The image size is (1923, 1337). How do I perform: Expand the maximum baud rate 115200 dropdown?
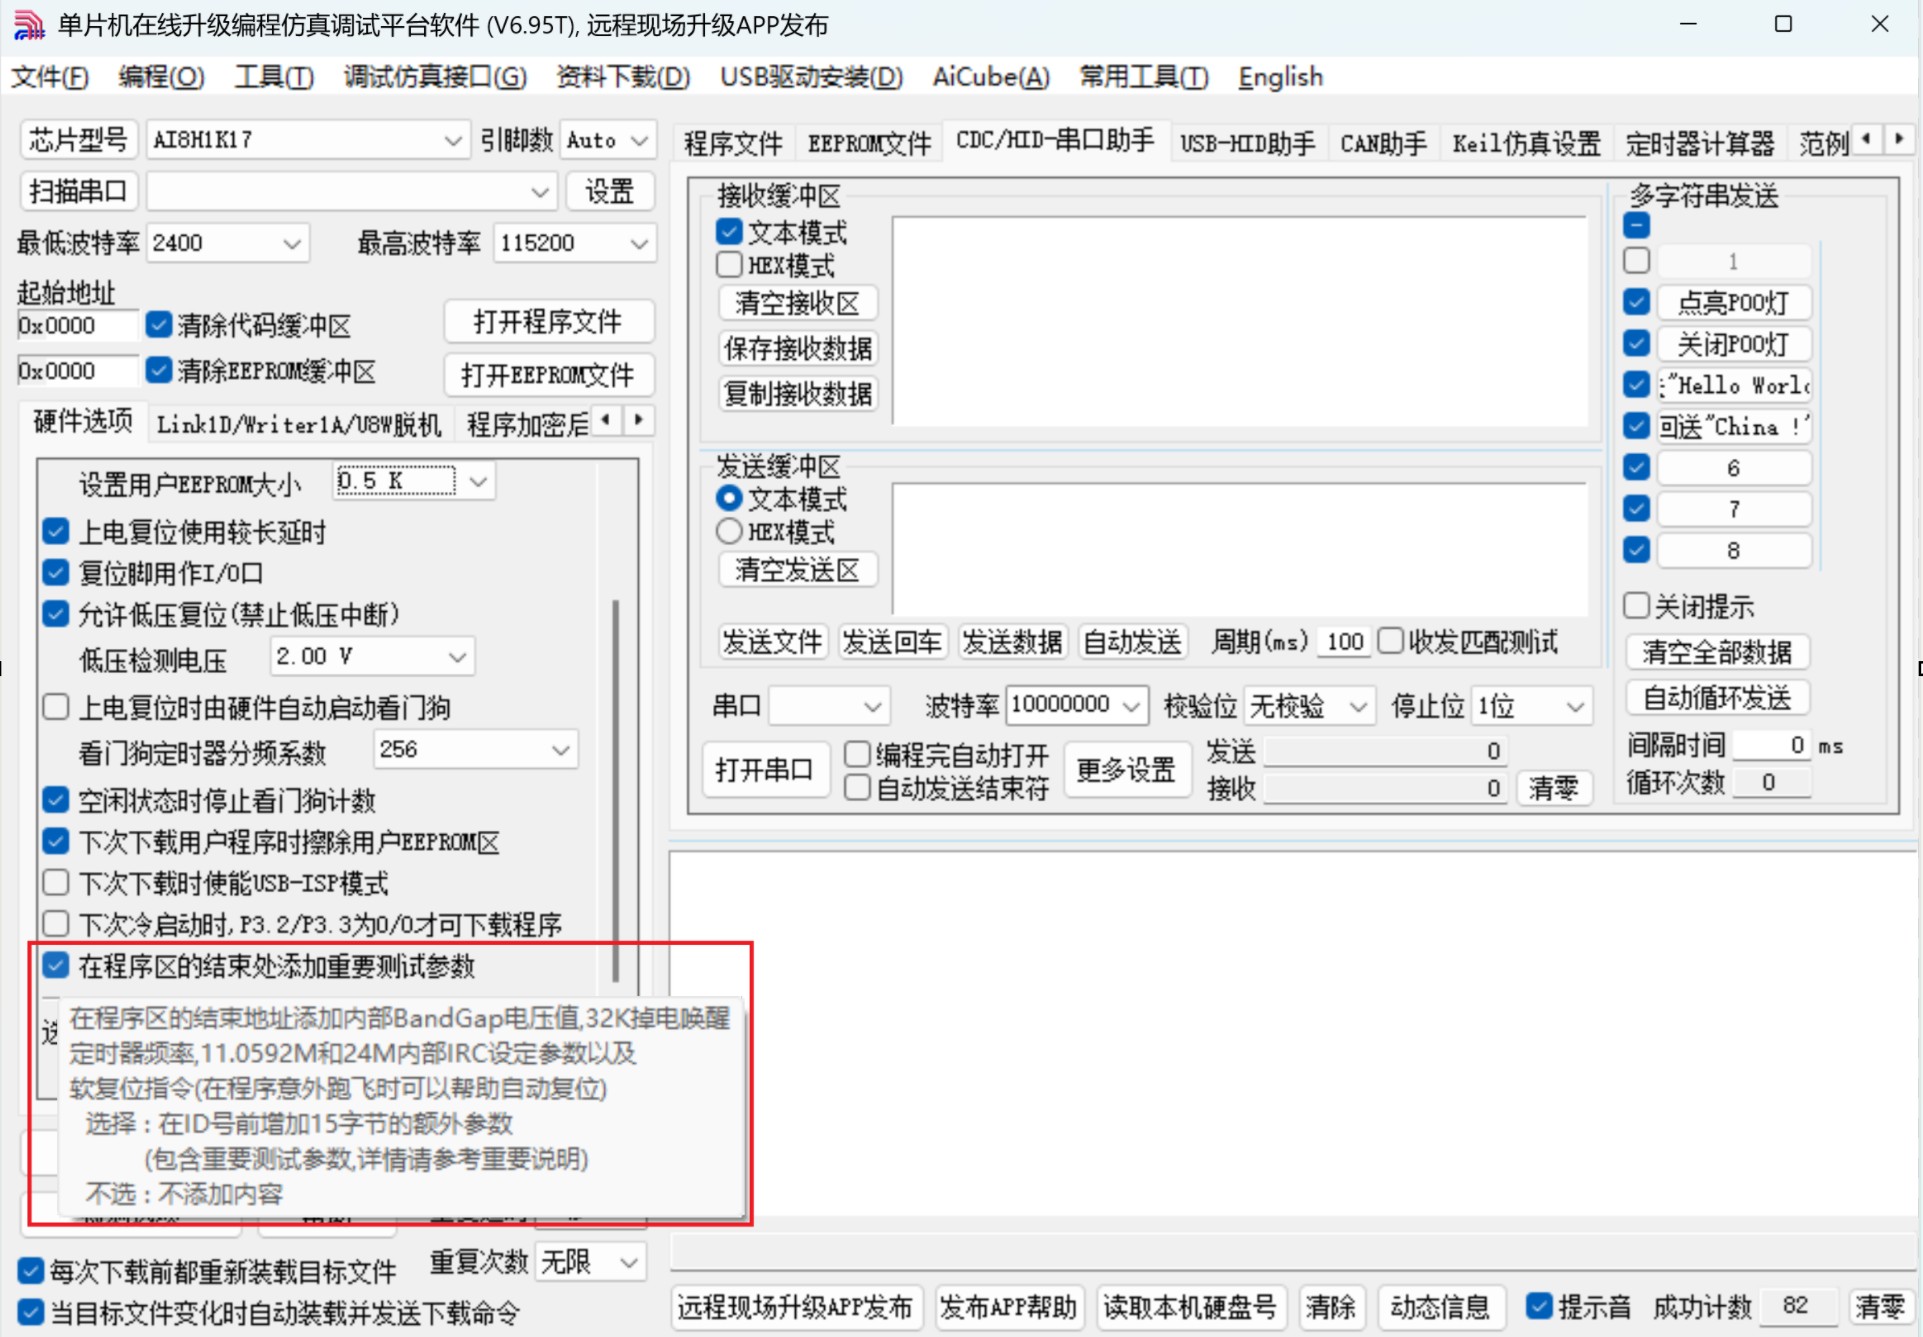(639, 244)
